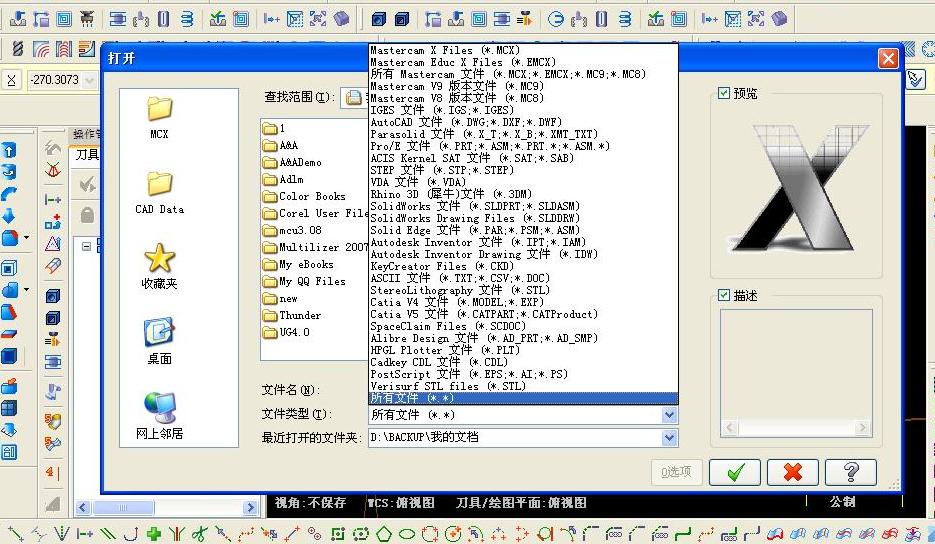935x544 pixels.
Task: Click right arrow of operations manager horizontal scrollbar
Action: pos(250,508)
